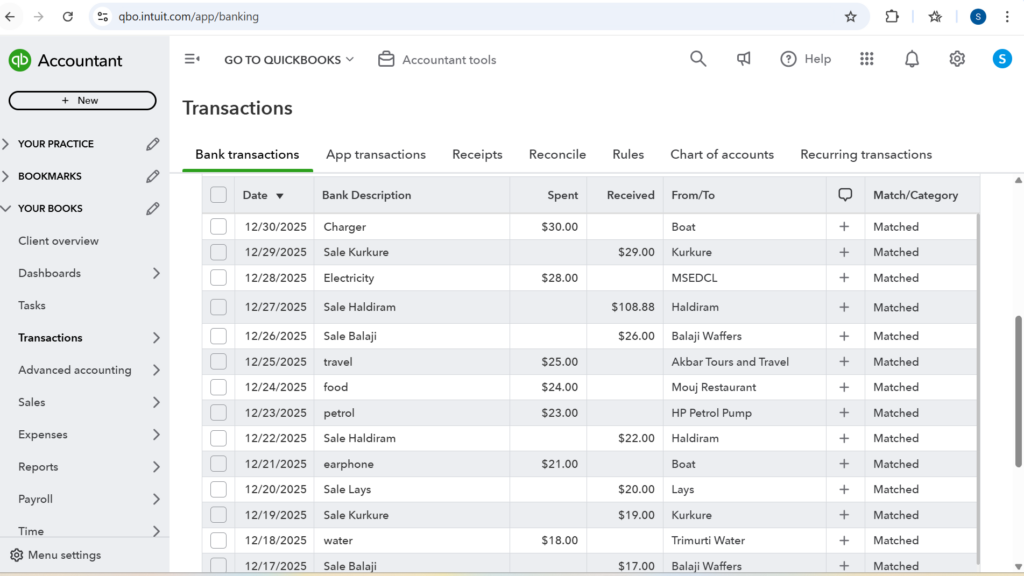Expand the Sales submenu arrow
This screenshot has width=1024, height=576.
(156, 402)
